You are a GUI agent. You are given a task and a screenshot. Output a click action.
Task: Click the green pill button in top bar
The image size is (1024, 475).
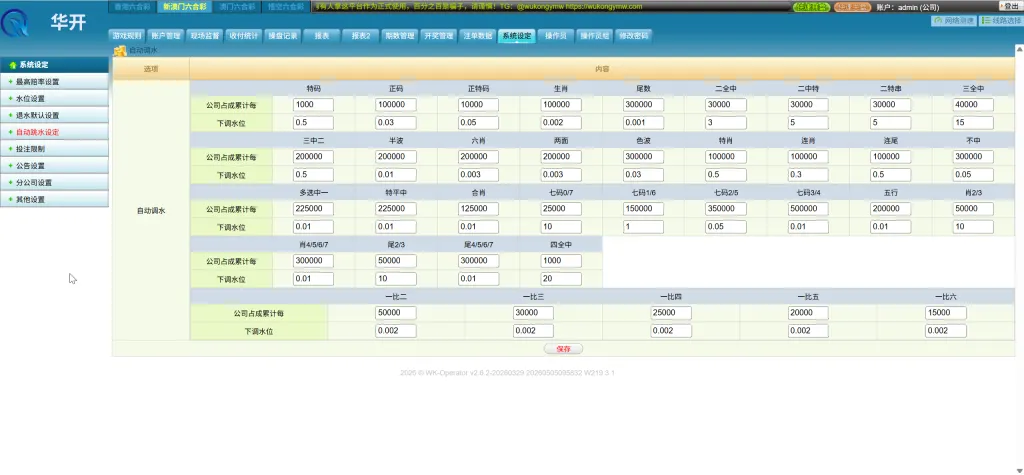(x=811, y=7)
